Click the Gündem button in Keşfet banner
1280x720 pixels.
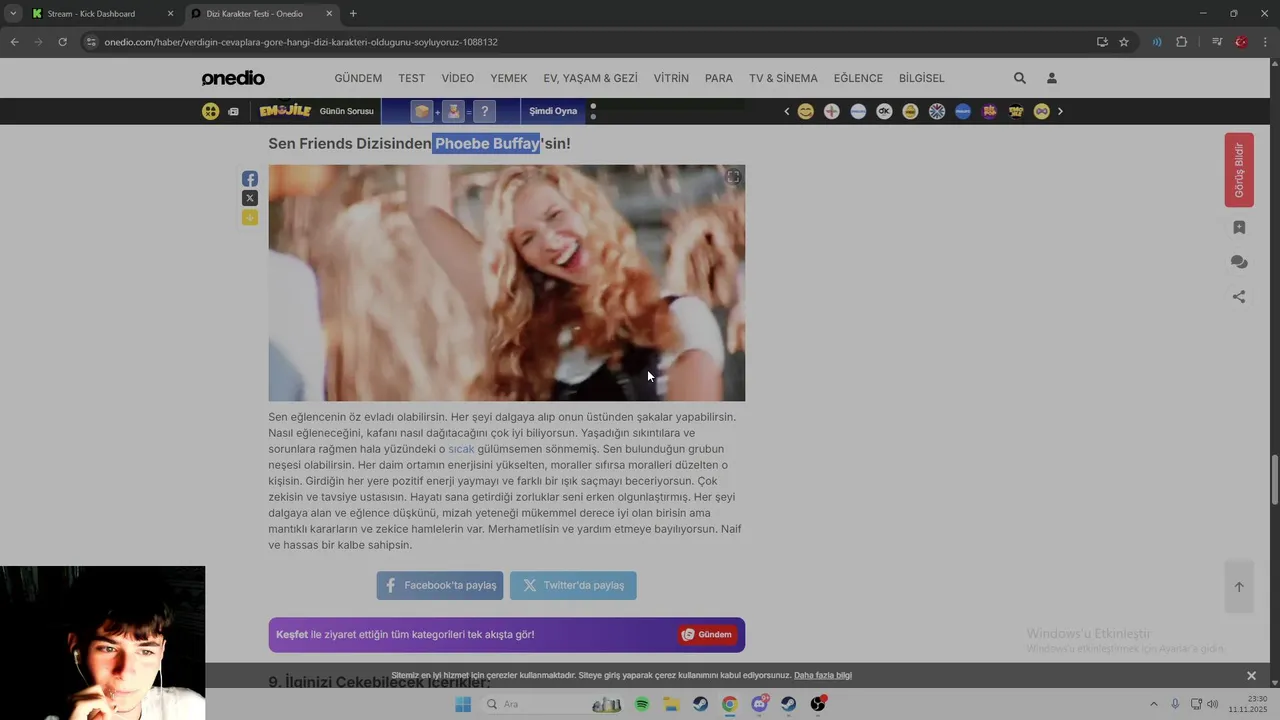[707, 634]
